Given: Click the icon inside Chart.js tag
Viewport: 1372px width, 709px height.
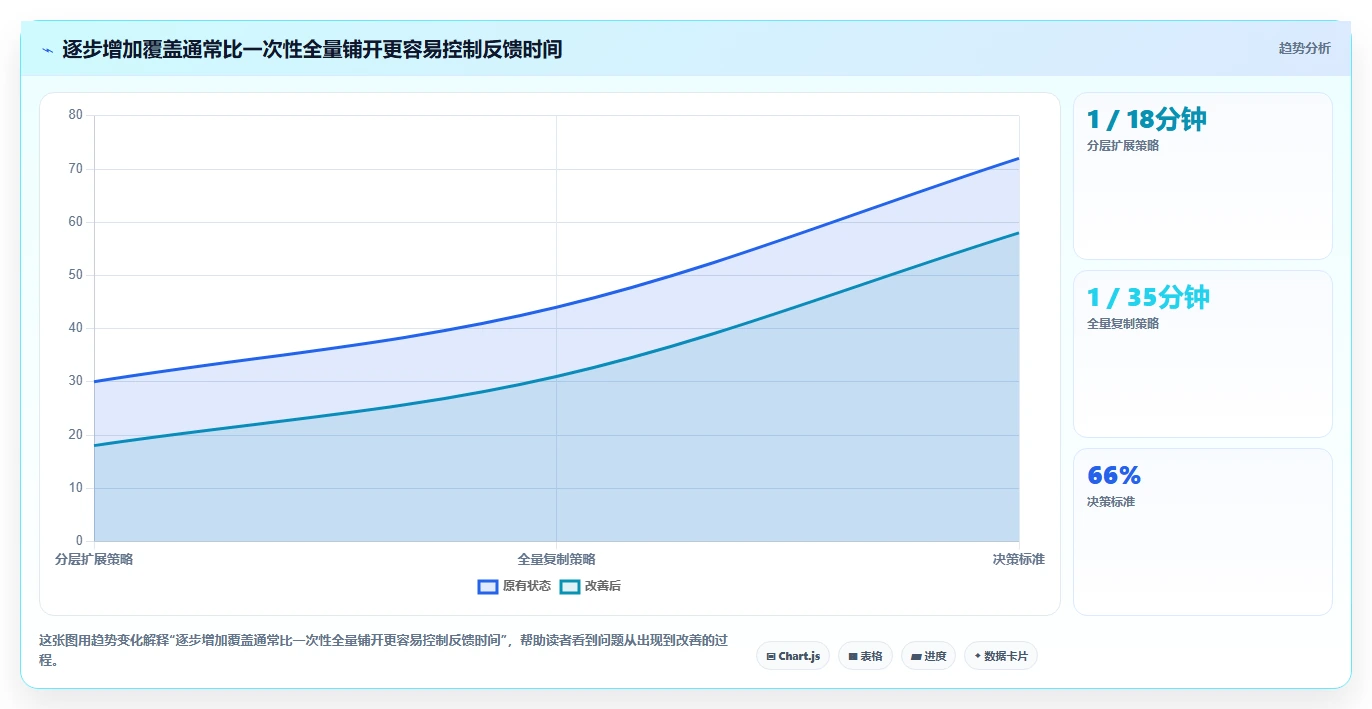Looking at the screenshot, I should (x=771, y=657).
